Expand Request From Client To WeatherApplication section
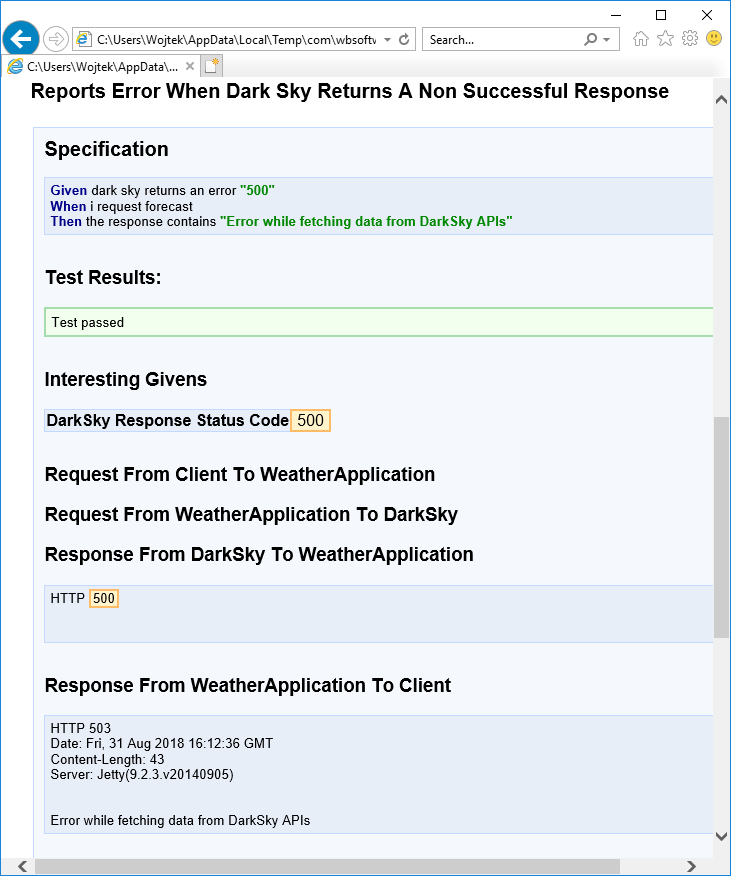The height and width of the screenshot is (876, 731). pos(240,474)
